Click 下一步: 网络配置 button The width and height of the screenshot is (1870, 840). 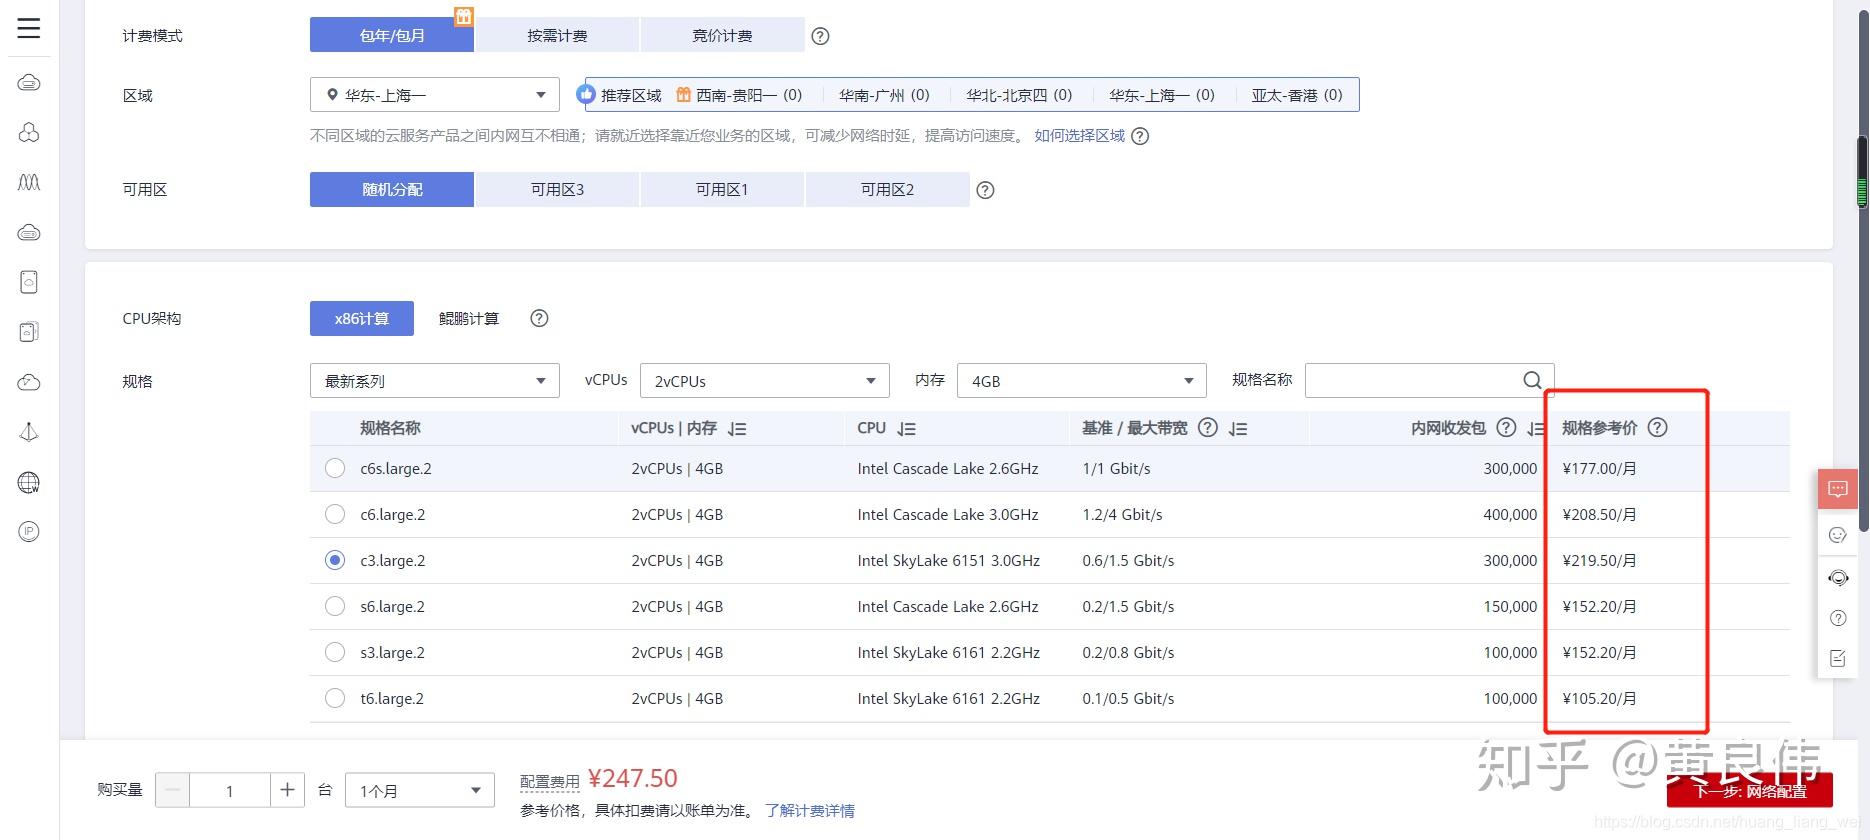pyautogui.click(x=1749, y=790)
